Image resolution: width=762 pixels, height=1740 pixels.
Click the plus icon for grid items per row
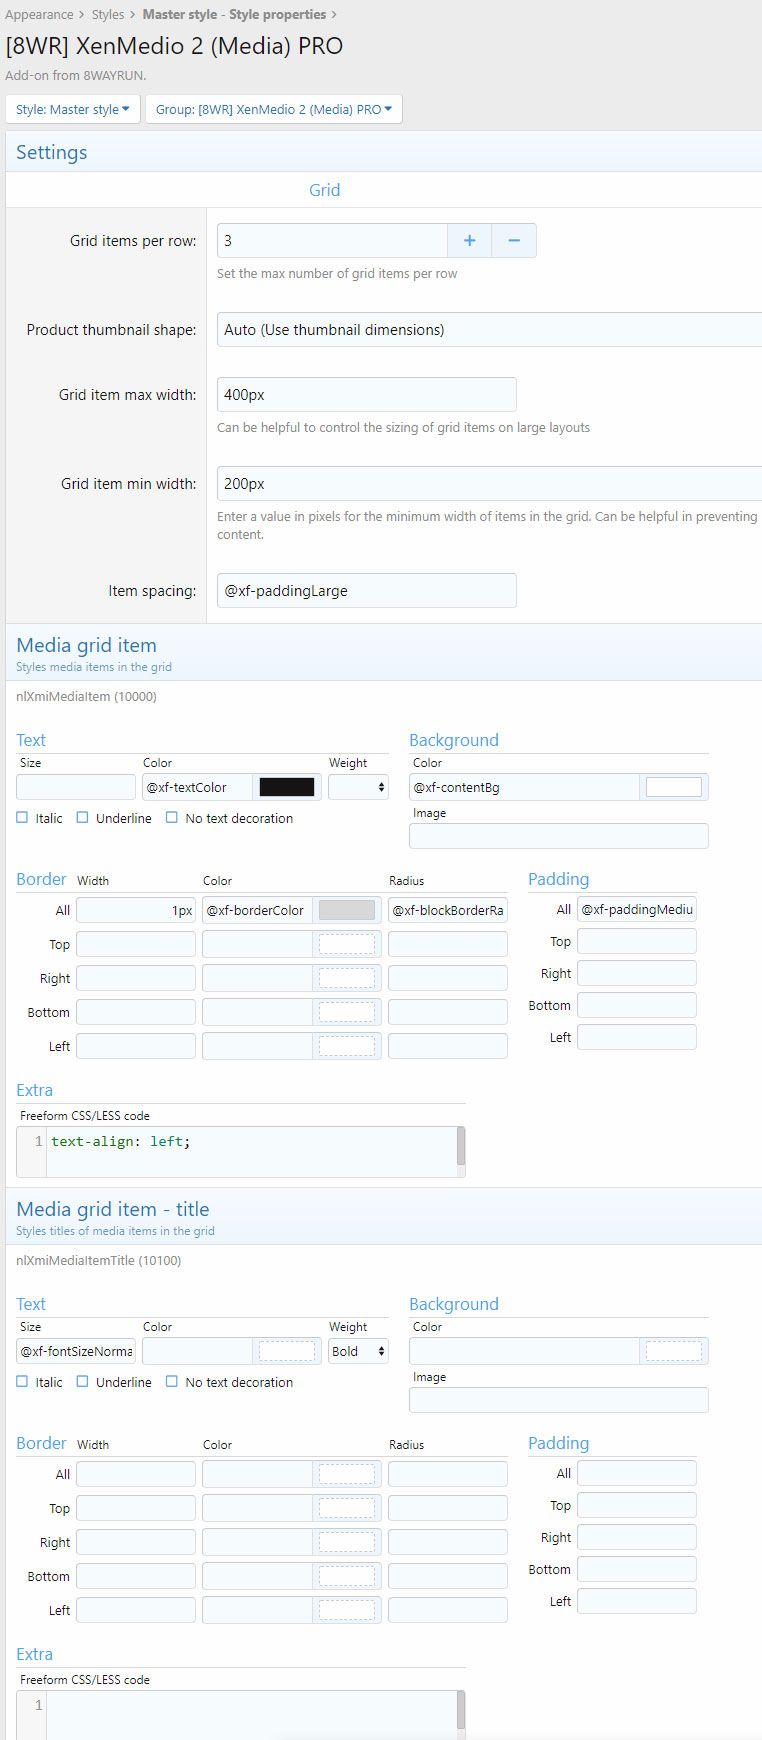[470, 240]
